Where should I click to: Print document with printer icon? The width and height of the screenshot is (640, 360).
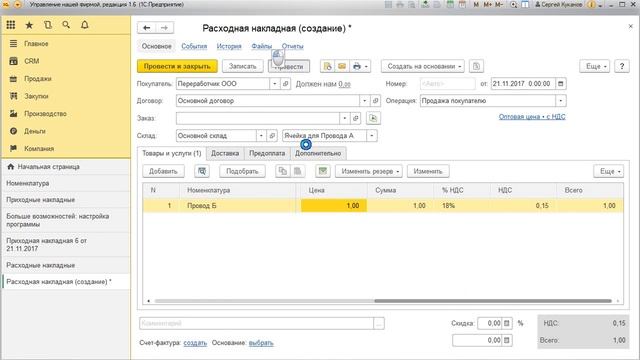357,66
